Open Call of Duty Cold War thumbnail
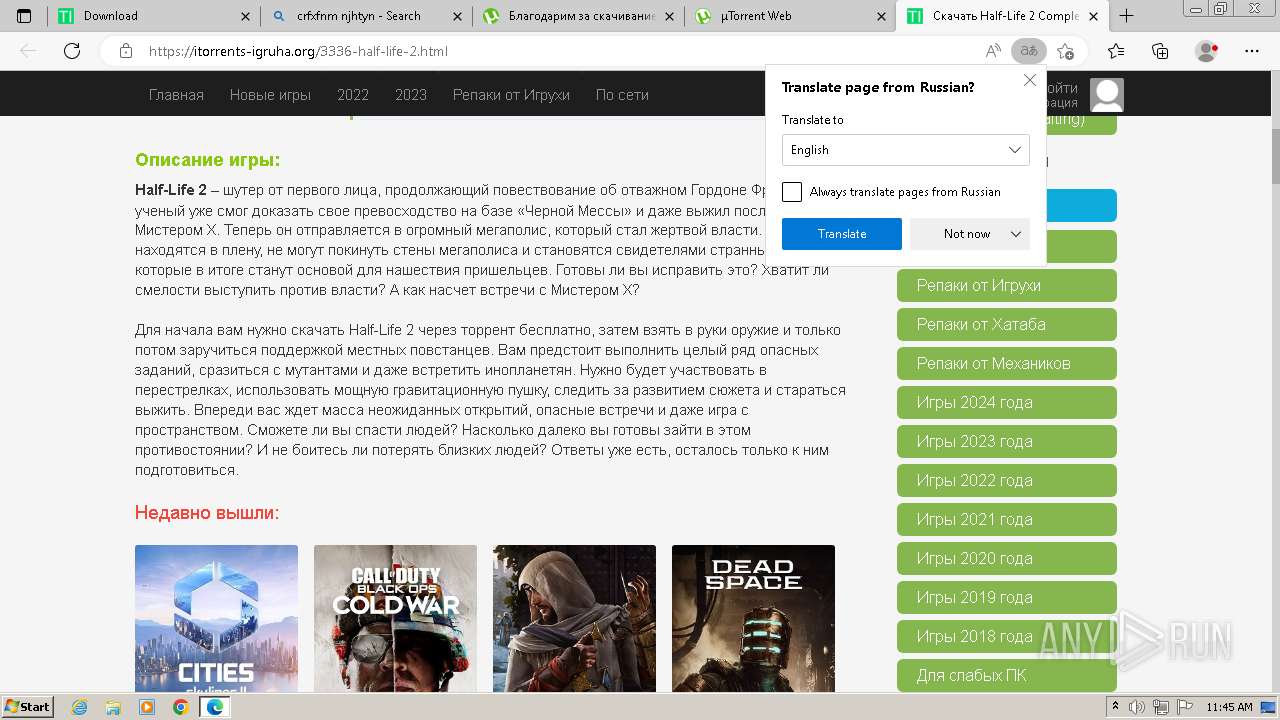 (x=395, y=619)
